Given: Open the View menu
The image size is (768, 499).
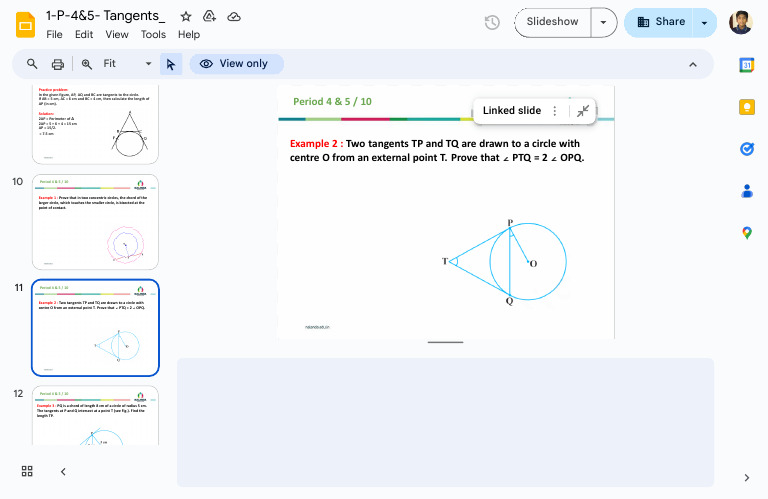Looking at the screenshot, I should point(117,35).
